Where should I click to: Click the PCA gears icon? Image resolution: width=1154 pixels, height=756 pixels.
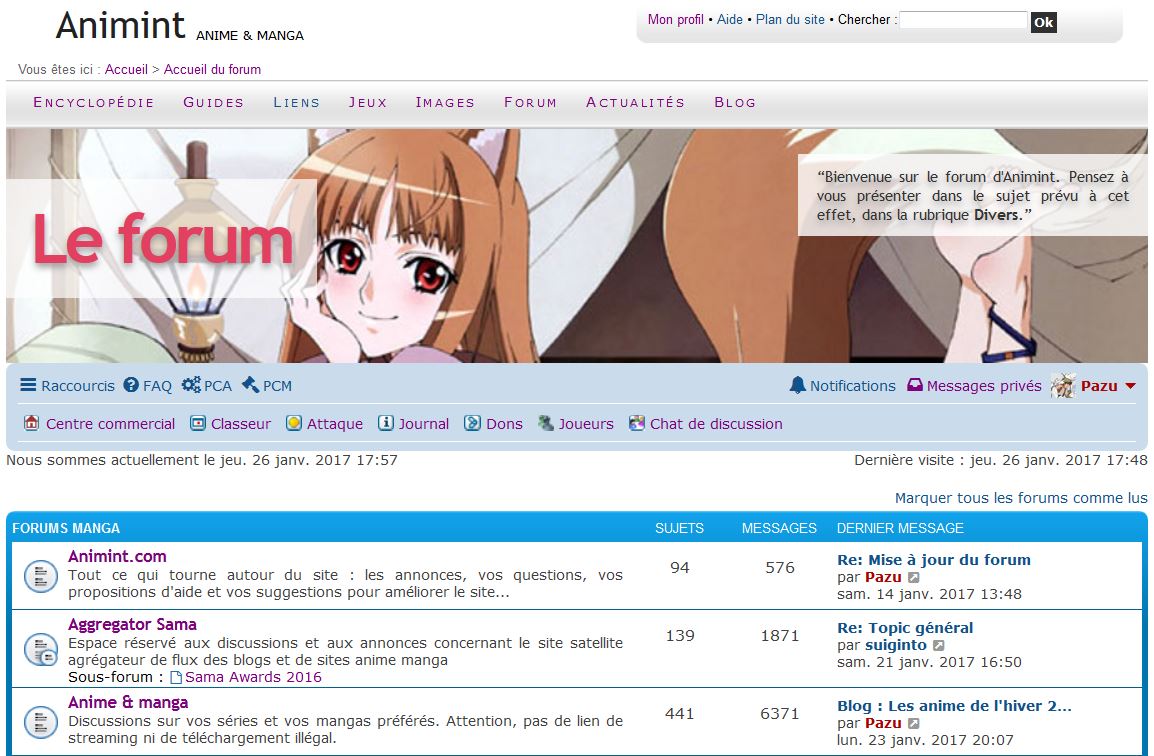pyautogui.click(x=191, y=385)
